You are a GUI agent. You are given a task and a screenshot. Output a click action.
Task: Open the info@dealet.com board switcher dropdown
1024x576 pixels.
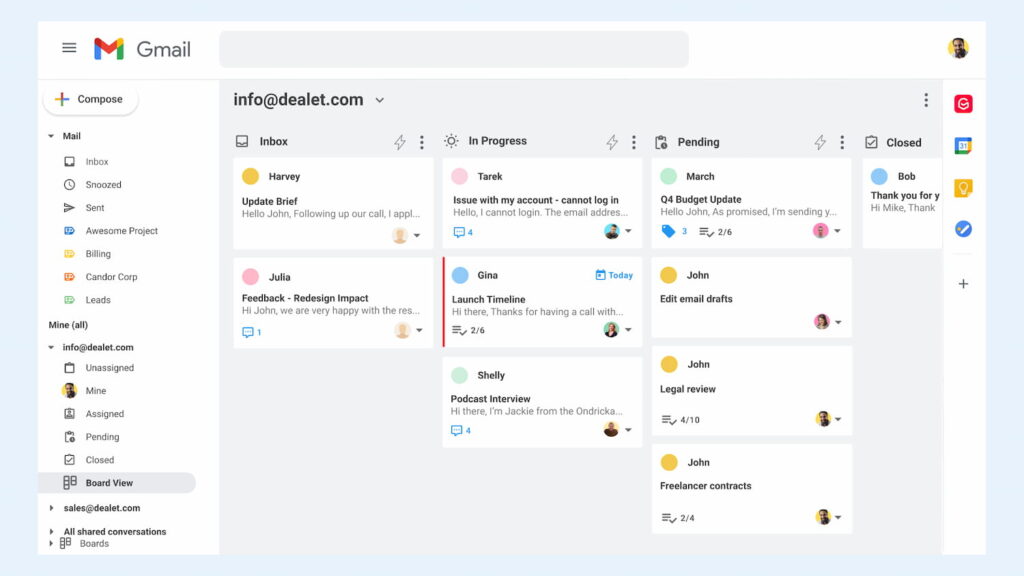tap(379, 100)
